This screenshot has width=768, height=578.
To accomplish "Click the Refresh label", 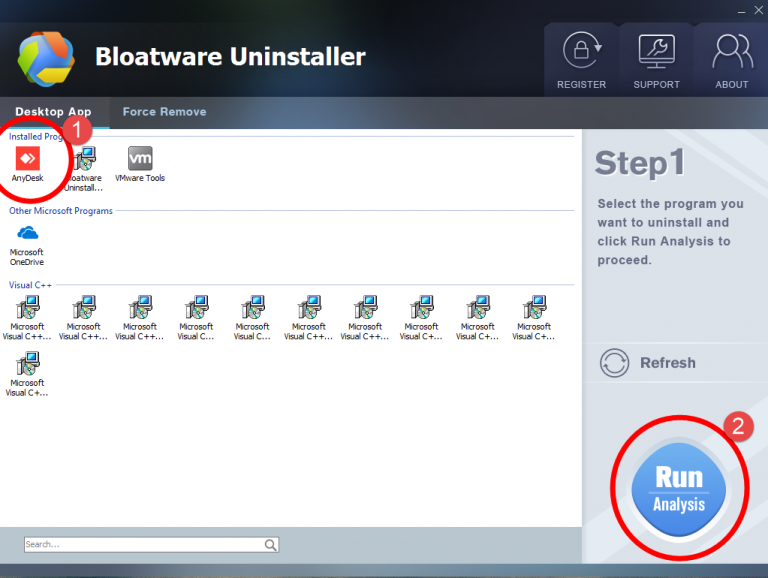I will coord(668,363).
